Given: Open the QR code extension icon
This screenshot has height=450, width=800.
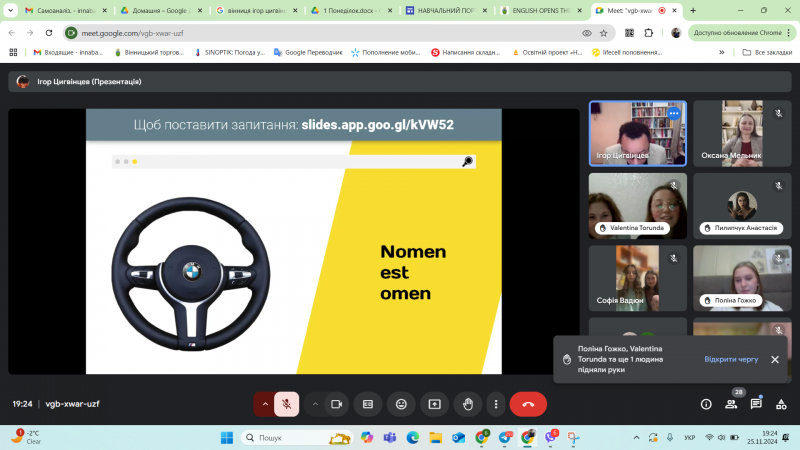Looking at the screenshot, I should click(630, 33).
